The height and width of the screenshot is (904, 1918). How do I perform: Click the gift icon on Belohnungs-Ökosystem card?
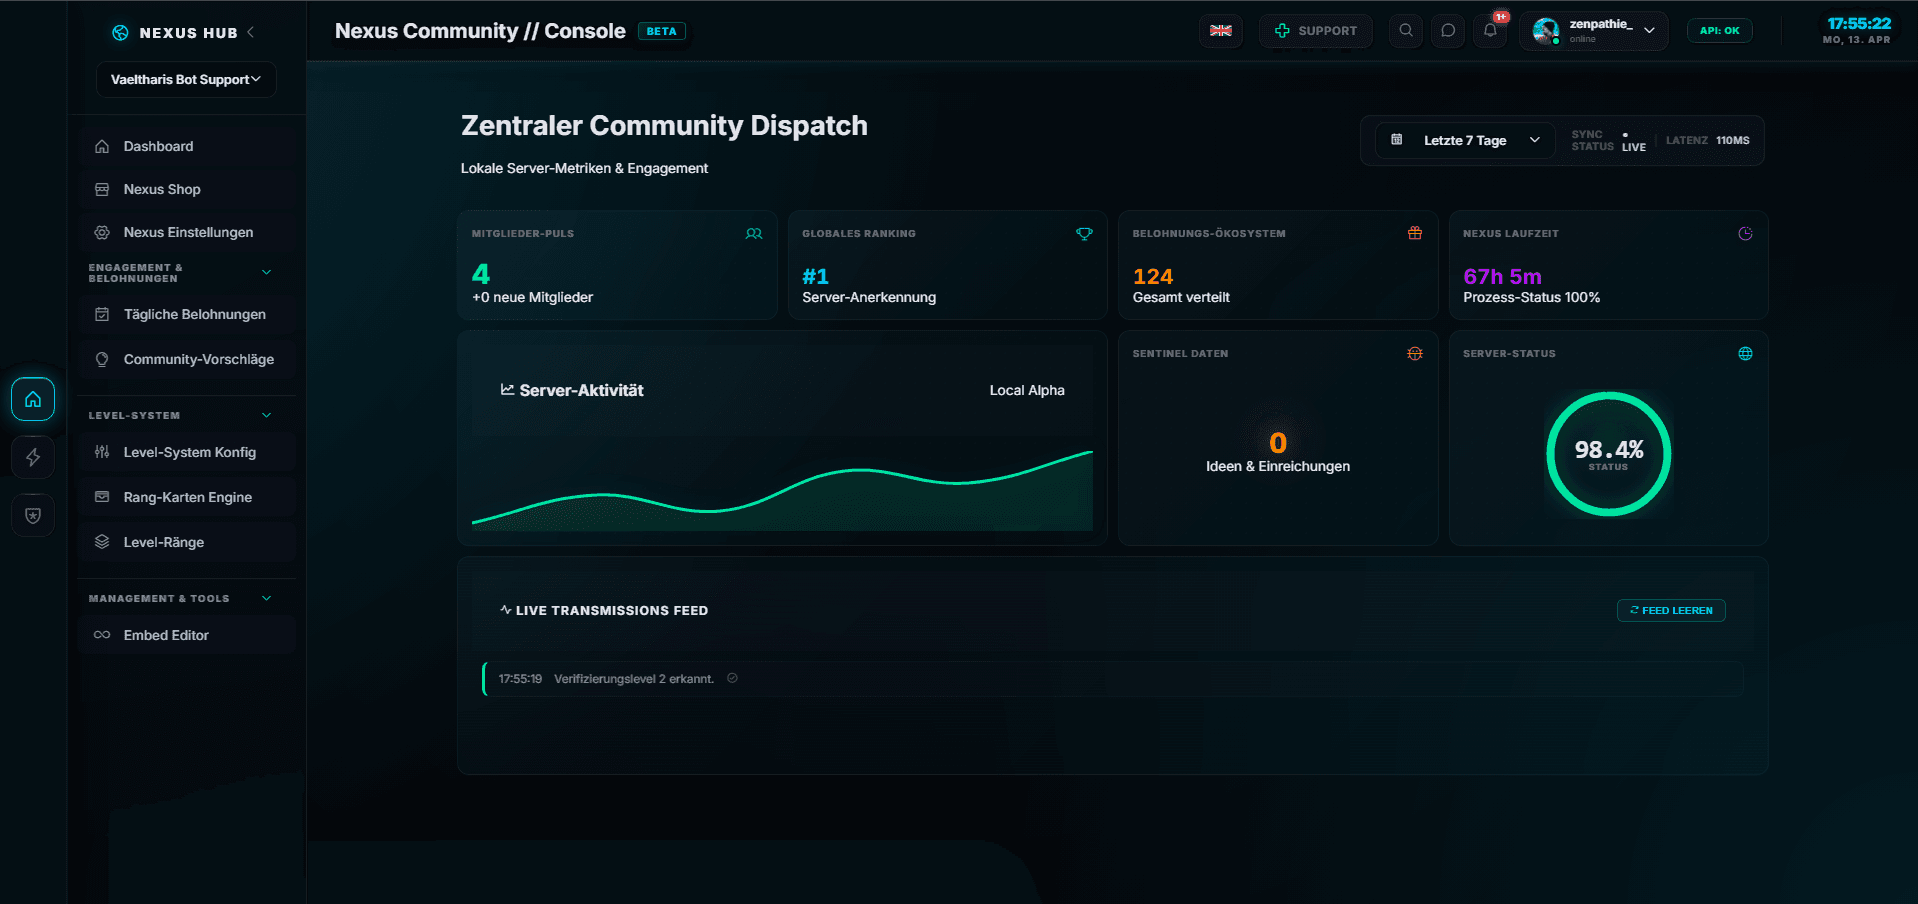pos(1414,234)
